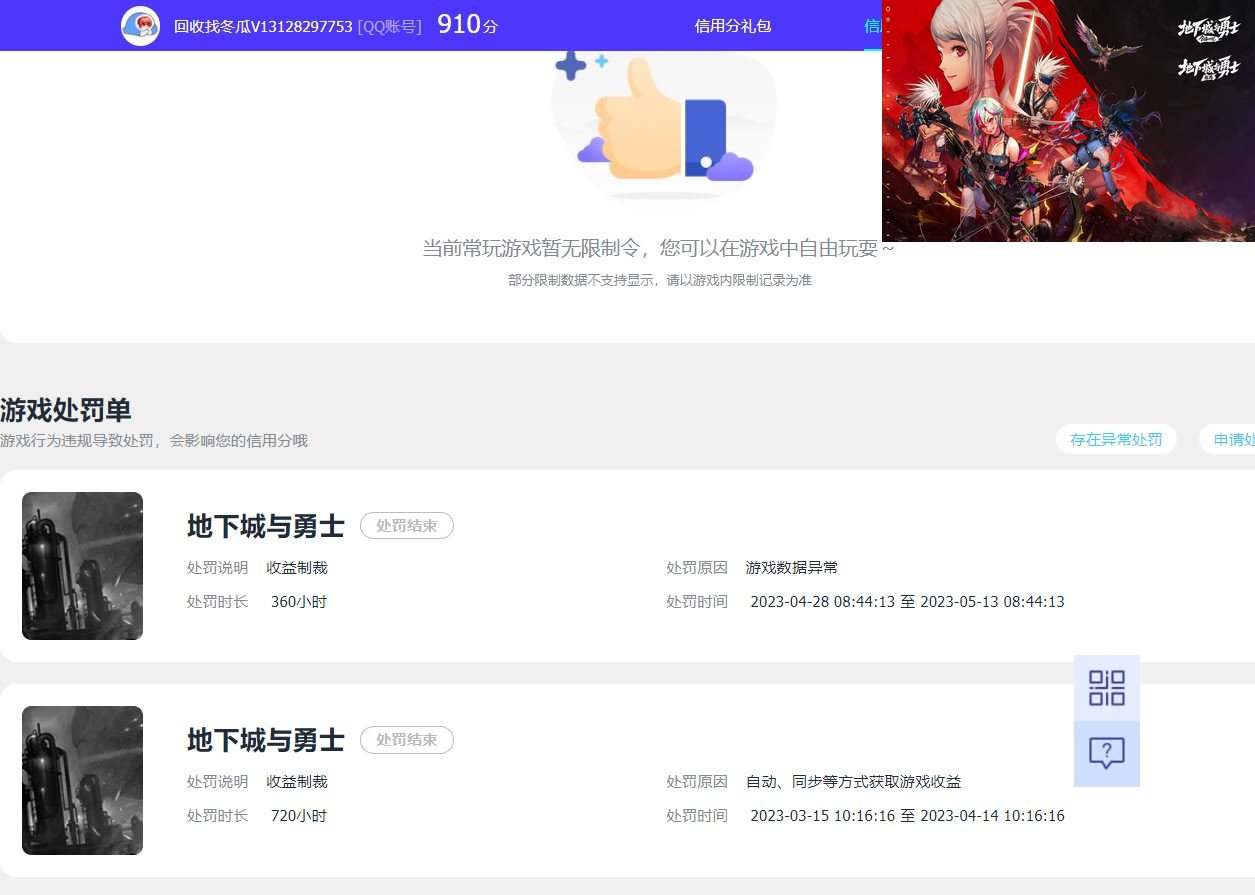This screenshot has height=895, width=1255.
Task: Click the [QQ账号] label
Action: click(x=389, y=26)
